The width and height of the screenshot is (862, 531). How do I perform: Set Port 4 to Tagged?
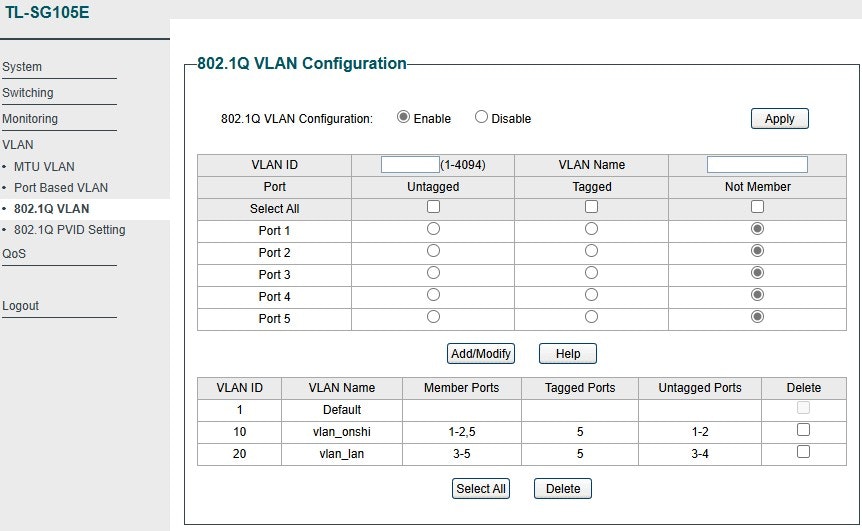pyautogui.click(x=592, y=295)
